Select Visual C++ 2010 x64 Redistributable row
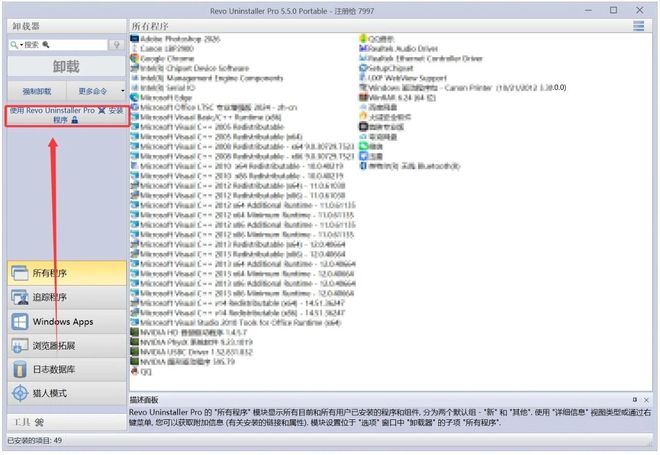 pyautogui.click(x=237, y=166)
